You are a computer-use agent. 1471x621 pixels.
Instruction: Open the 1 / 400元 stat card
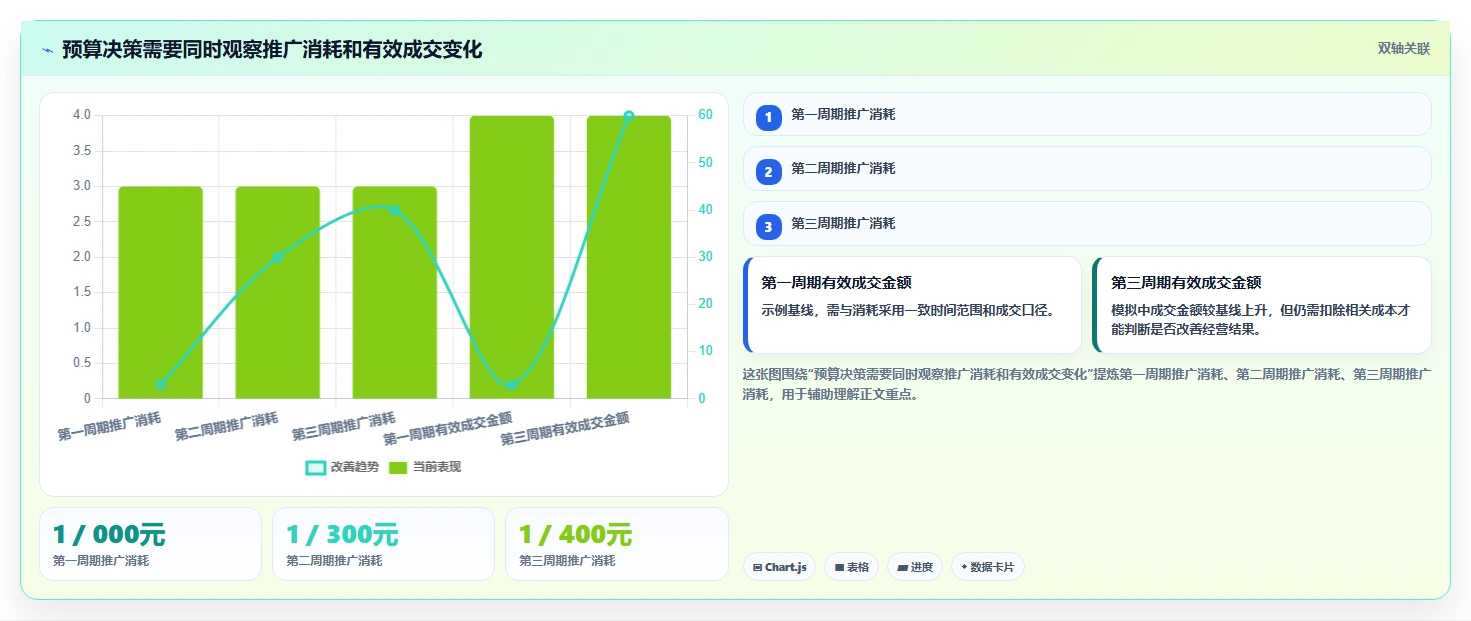click(x=617, y=544)
